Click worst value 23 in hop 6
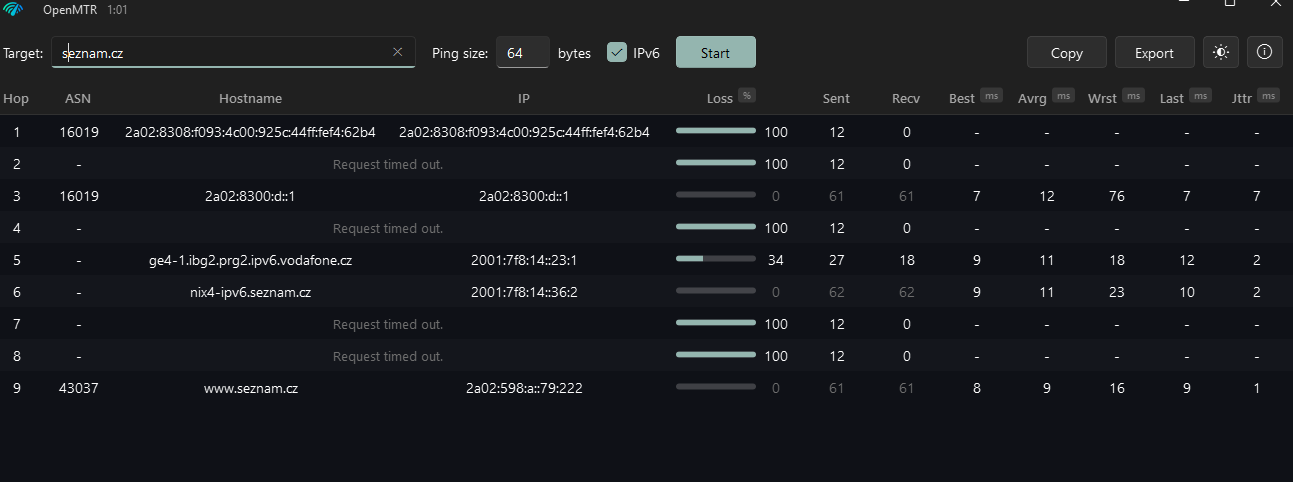The height and width of the screenshot is (482, 1293). [x=1116, y=292]
